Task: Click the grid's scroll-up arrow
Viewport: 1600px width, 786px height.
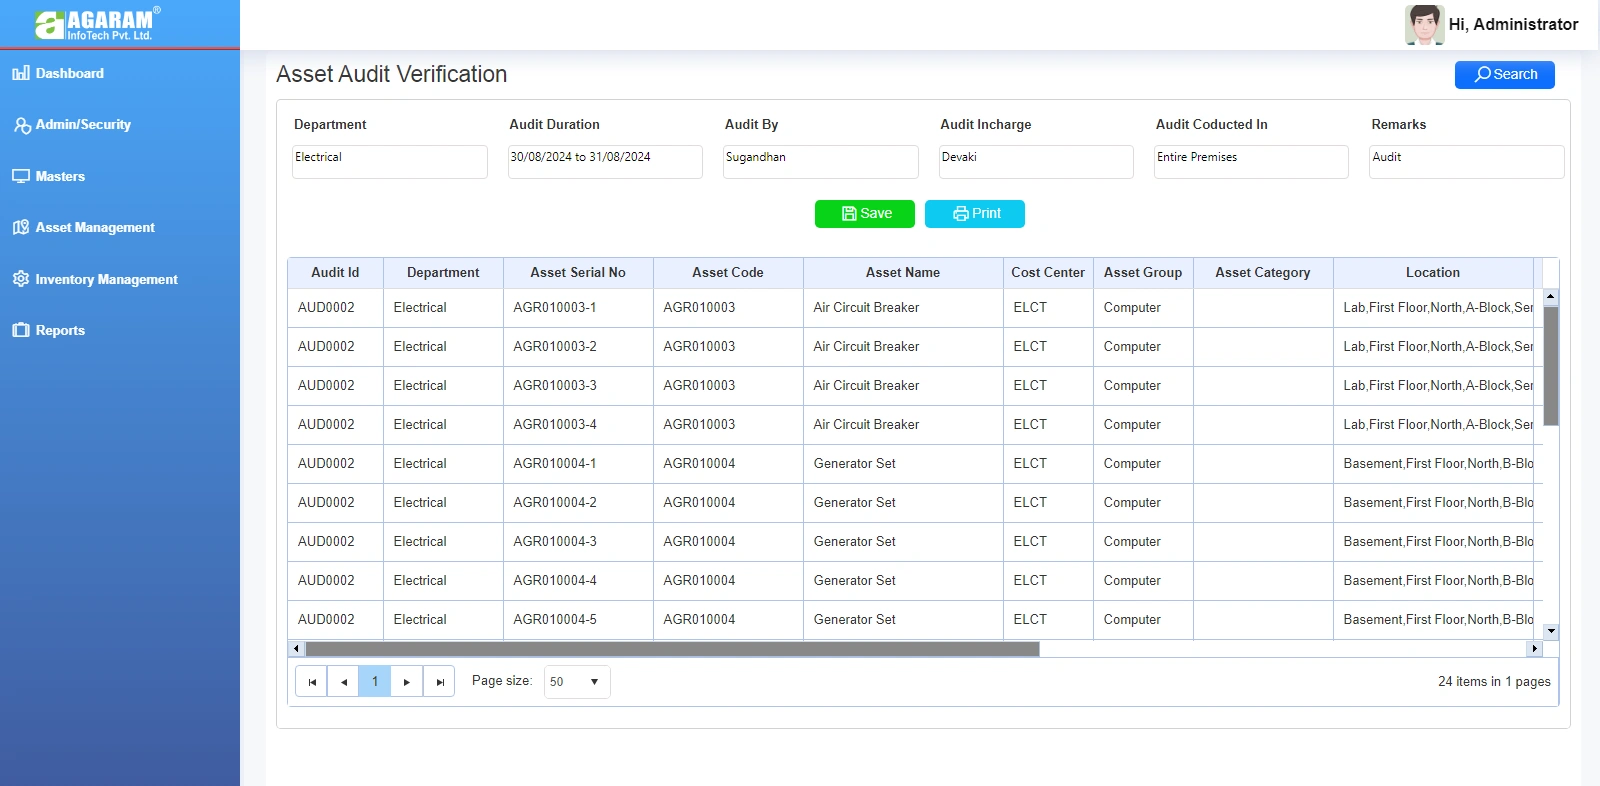Action: click(1551, 297)
